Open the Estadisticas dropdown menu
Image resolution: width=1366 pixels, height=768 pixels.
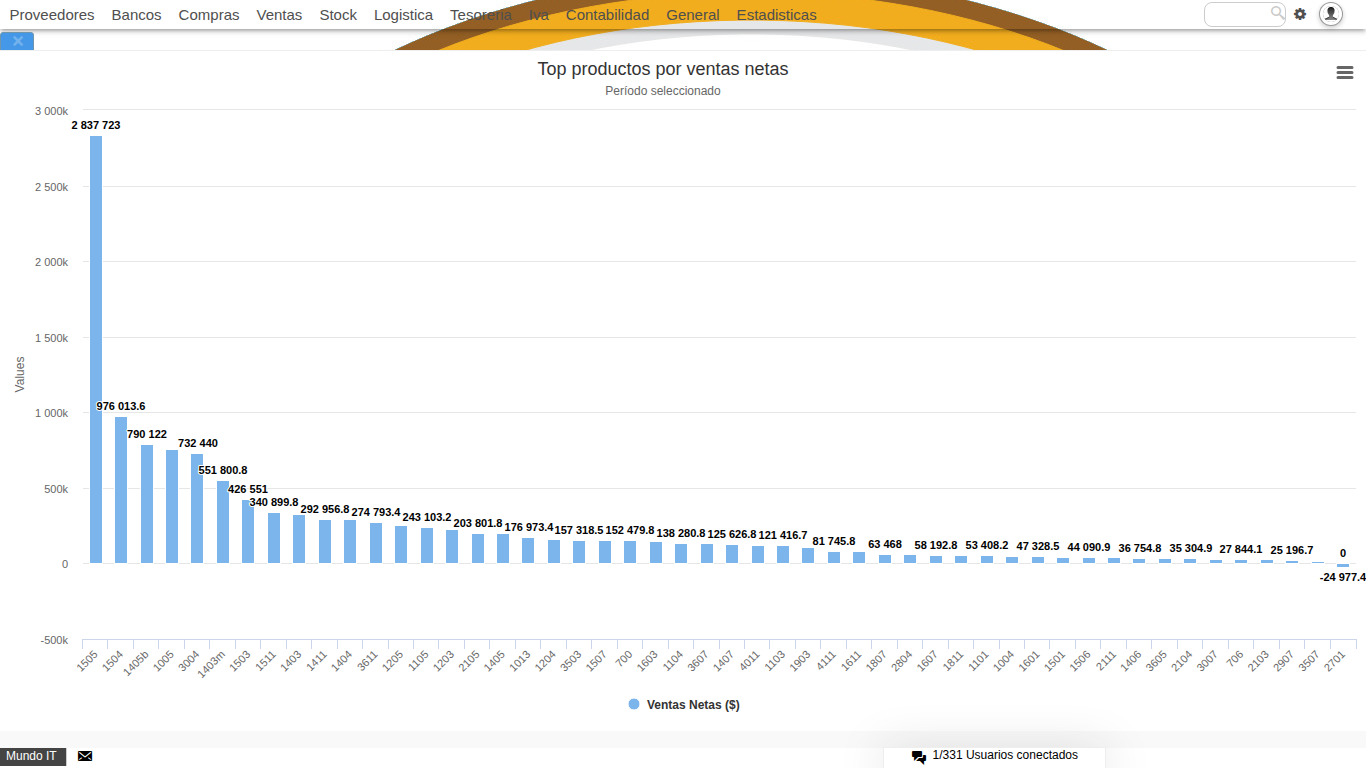[x=777, y=15]
